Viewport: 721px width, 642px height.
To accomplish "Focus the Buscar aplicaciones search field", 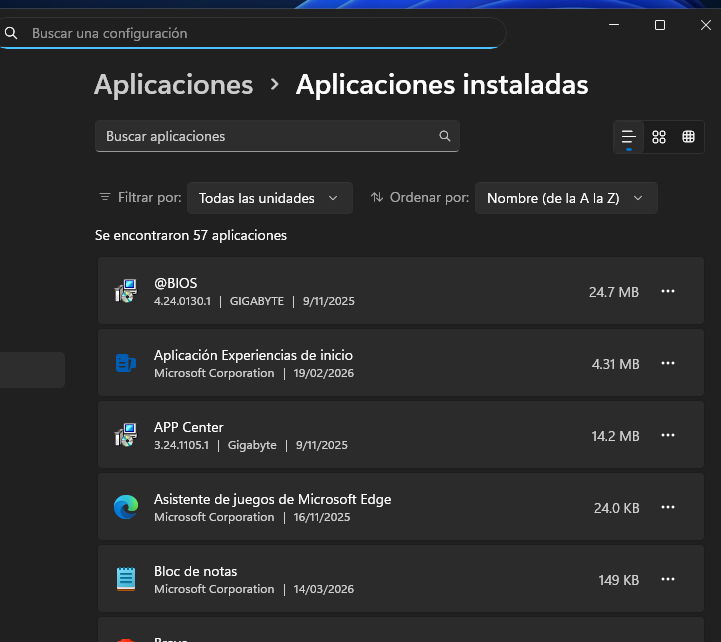I will point(277,136).
